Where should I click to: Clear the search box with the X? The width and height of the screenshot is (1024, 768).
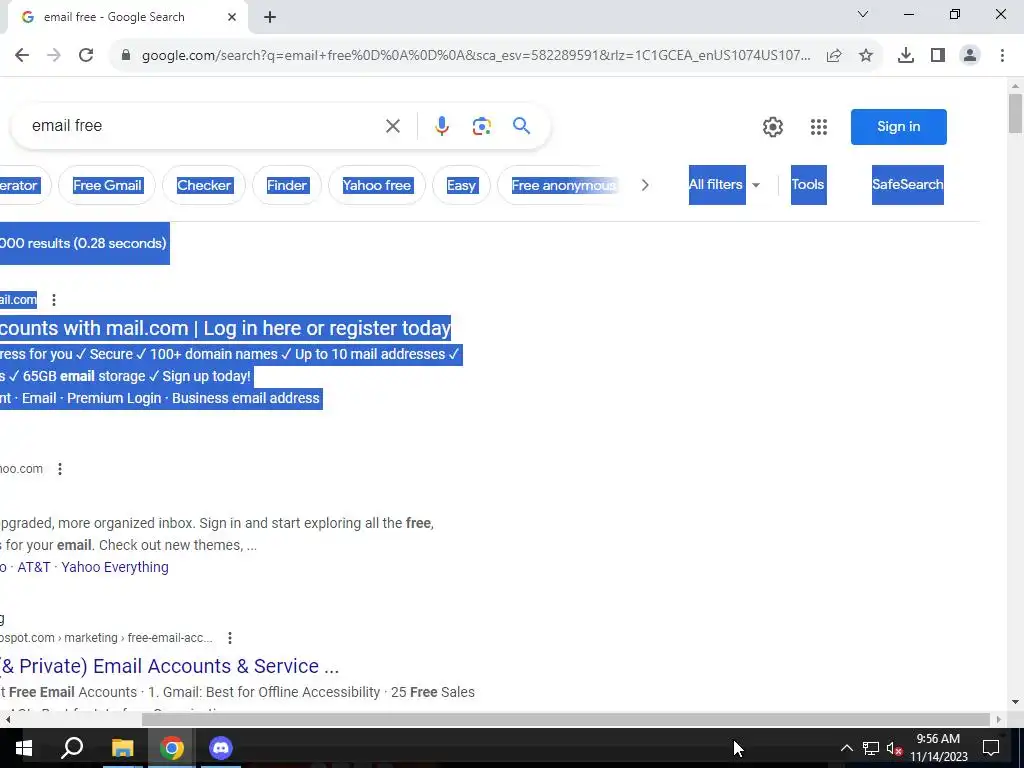point(392,126)
